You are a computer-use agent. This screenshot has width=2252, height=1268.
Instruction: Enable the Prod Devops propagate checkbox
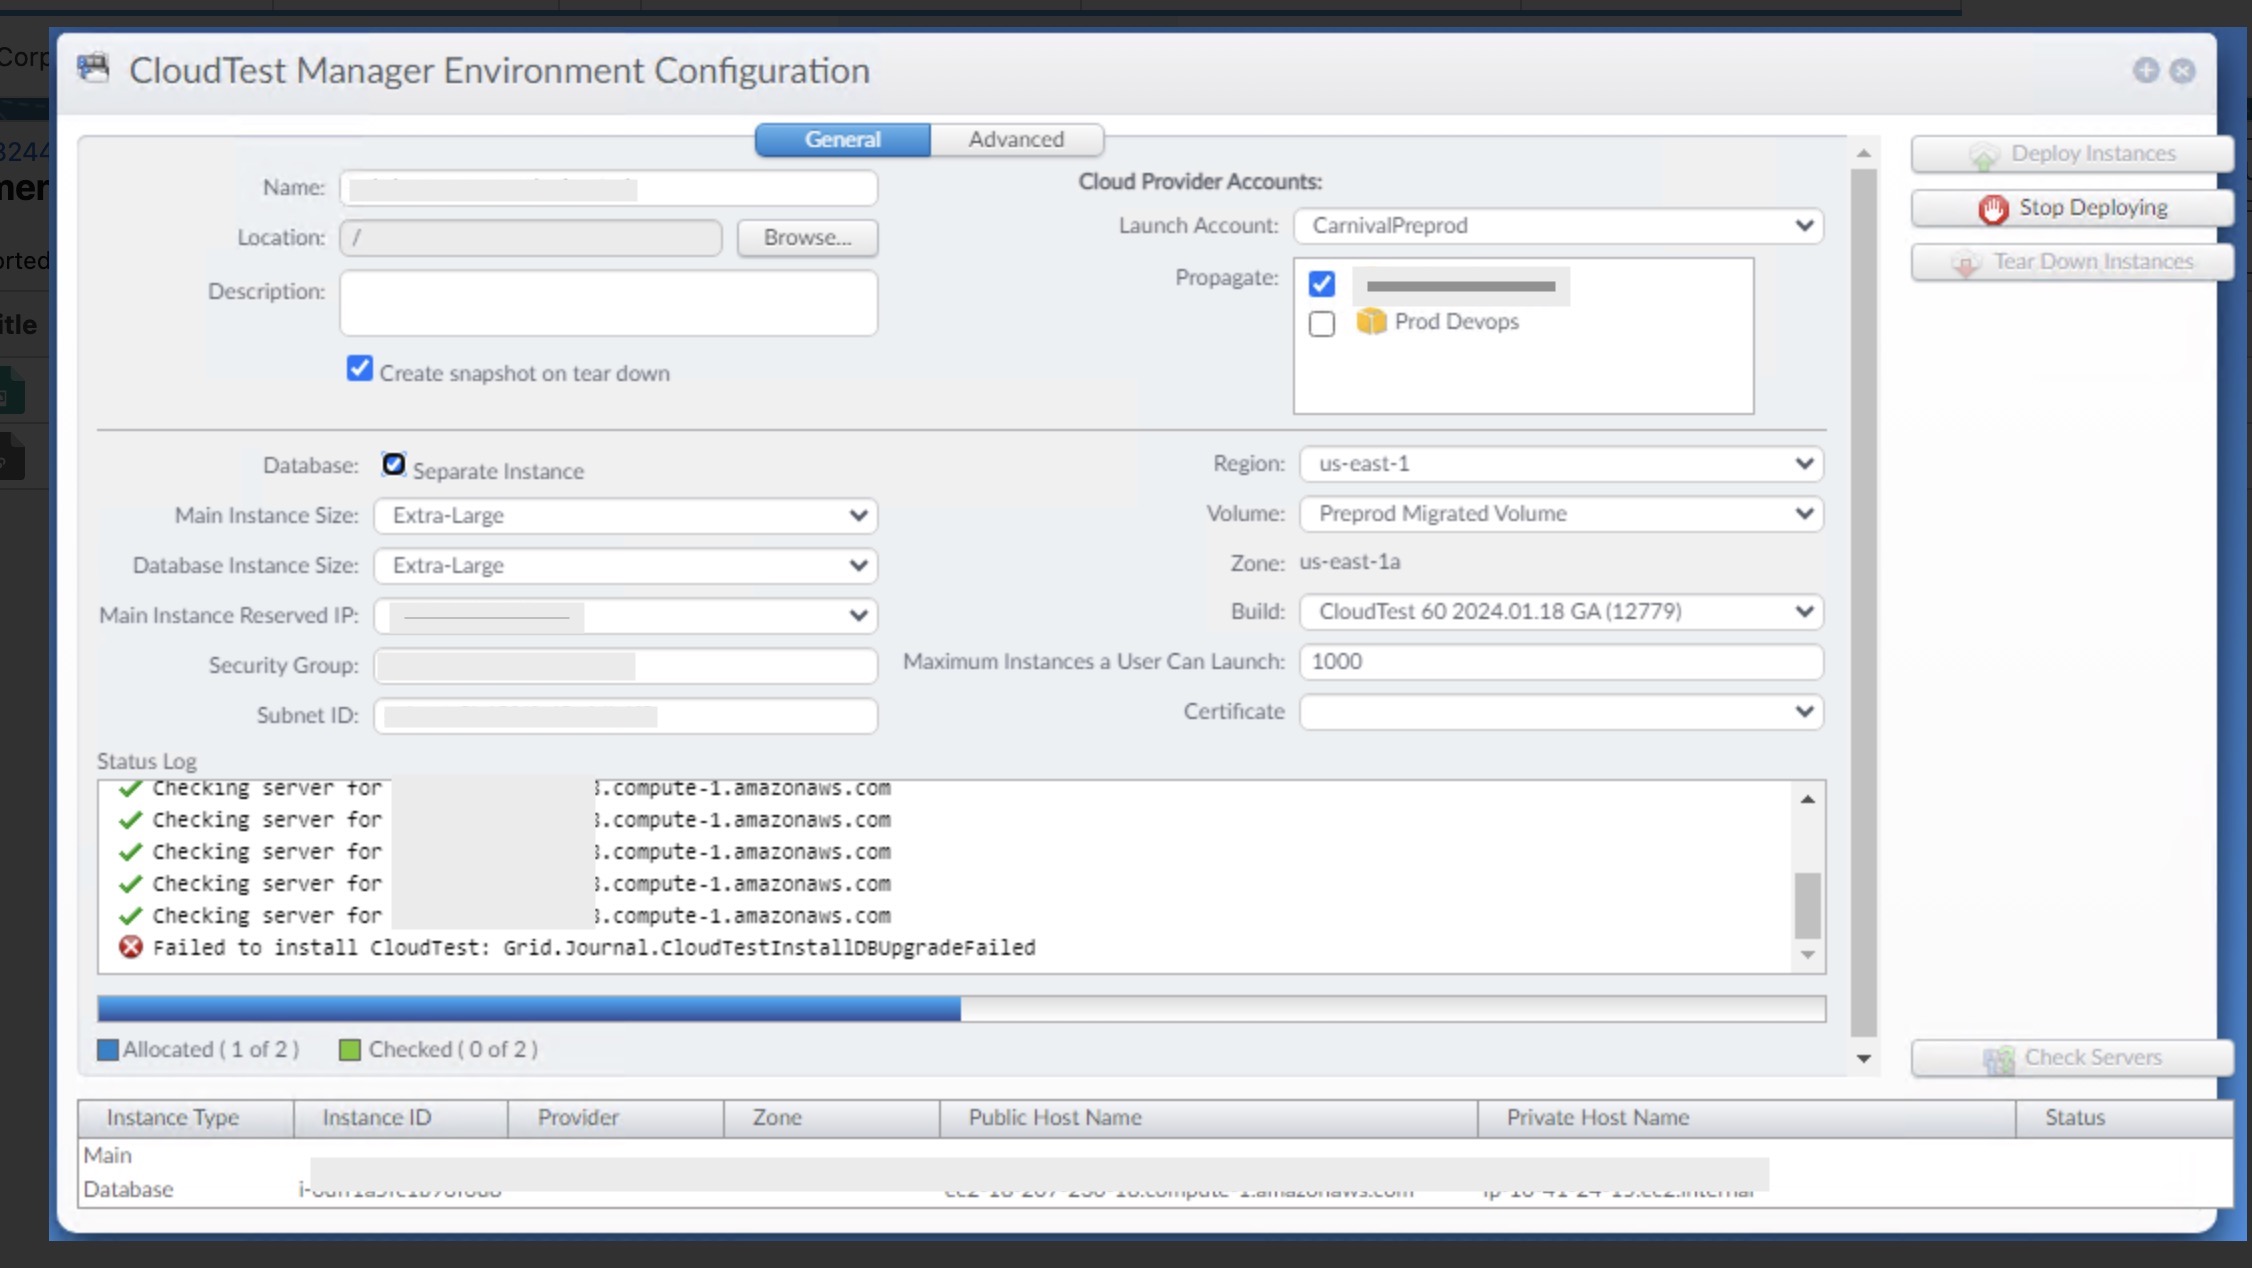pyautogui.click(x=1322, y=323)
